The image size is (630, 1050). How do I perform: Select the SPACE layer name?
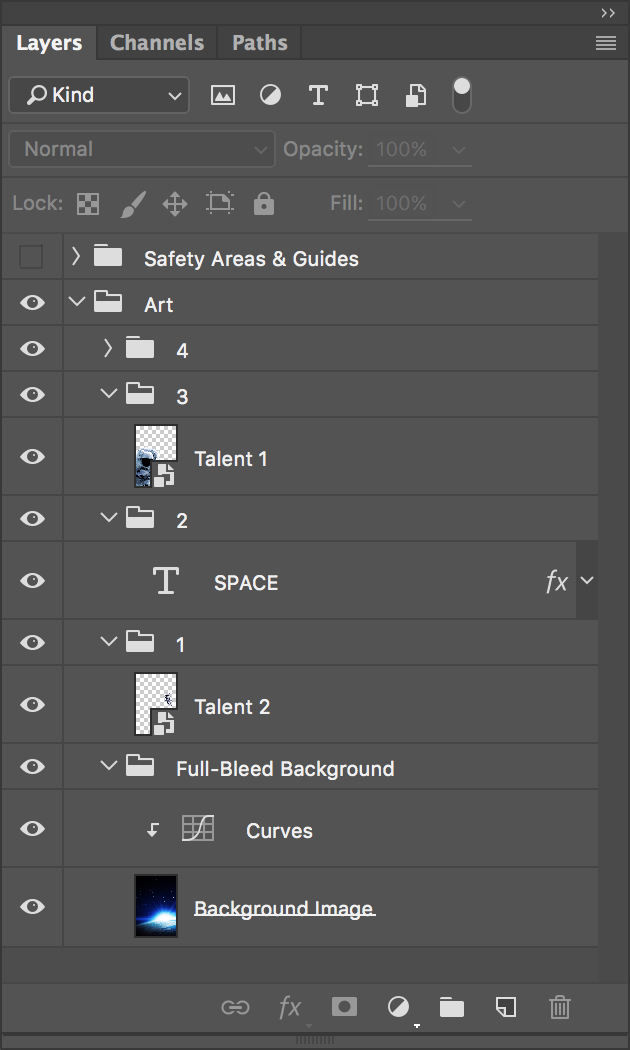tap(246, 583)
